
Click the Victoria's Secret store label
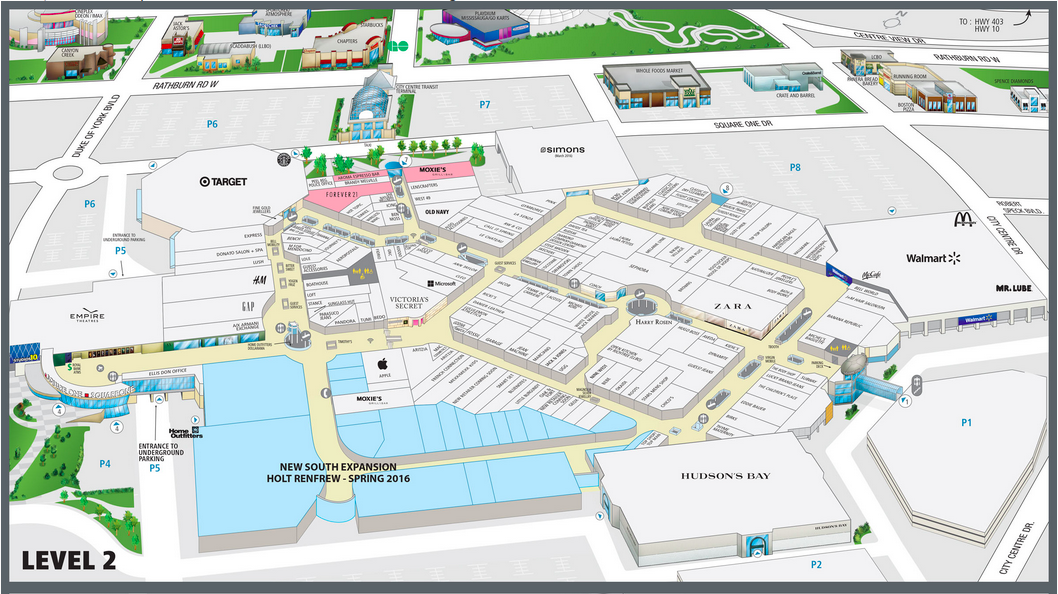tap(409, 302)
